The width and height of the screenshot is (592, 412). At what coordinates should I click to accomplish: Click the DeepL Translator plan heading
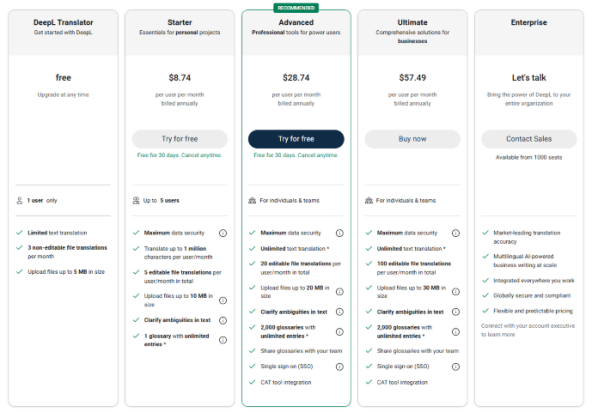[63, 22]
